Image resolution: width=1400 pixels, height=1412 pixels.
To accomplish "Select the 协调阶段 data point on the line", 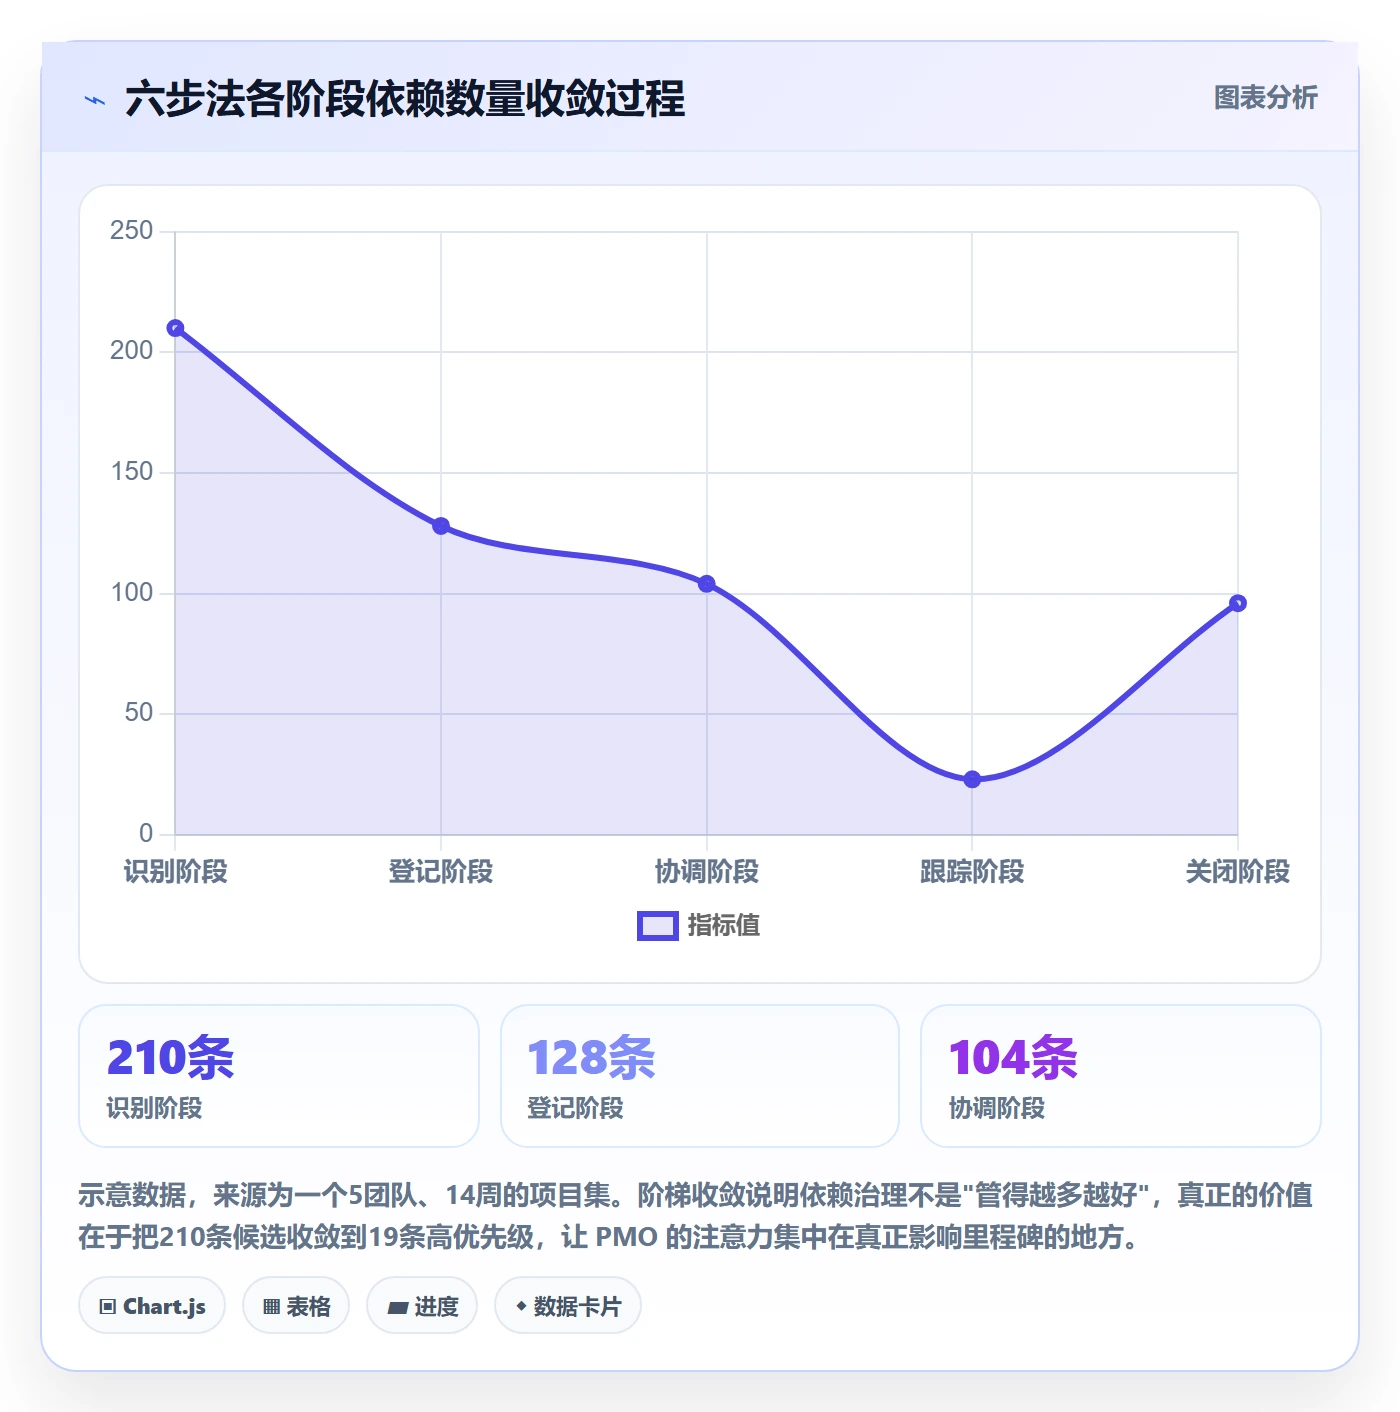I will click(x=707, y=584).
